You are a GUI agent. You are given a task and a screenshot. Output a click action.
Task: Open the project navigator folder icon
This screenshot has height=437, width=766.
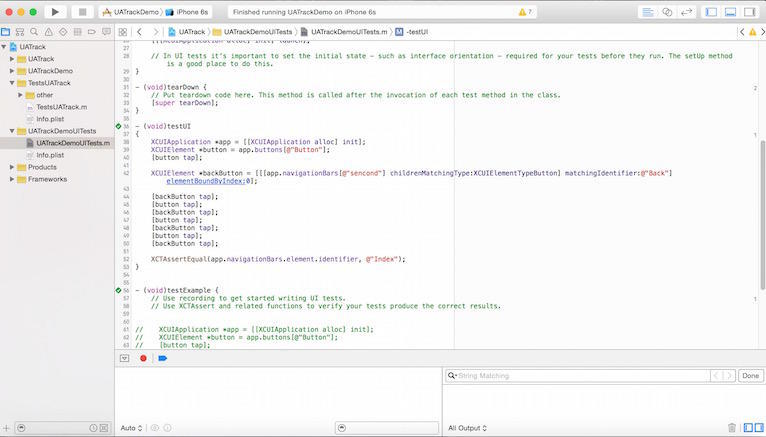point(5,32)
